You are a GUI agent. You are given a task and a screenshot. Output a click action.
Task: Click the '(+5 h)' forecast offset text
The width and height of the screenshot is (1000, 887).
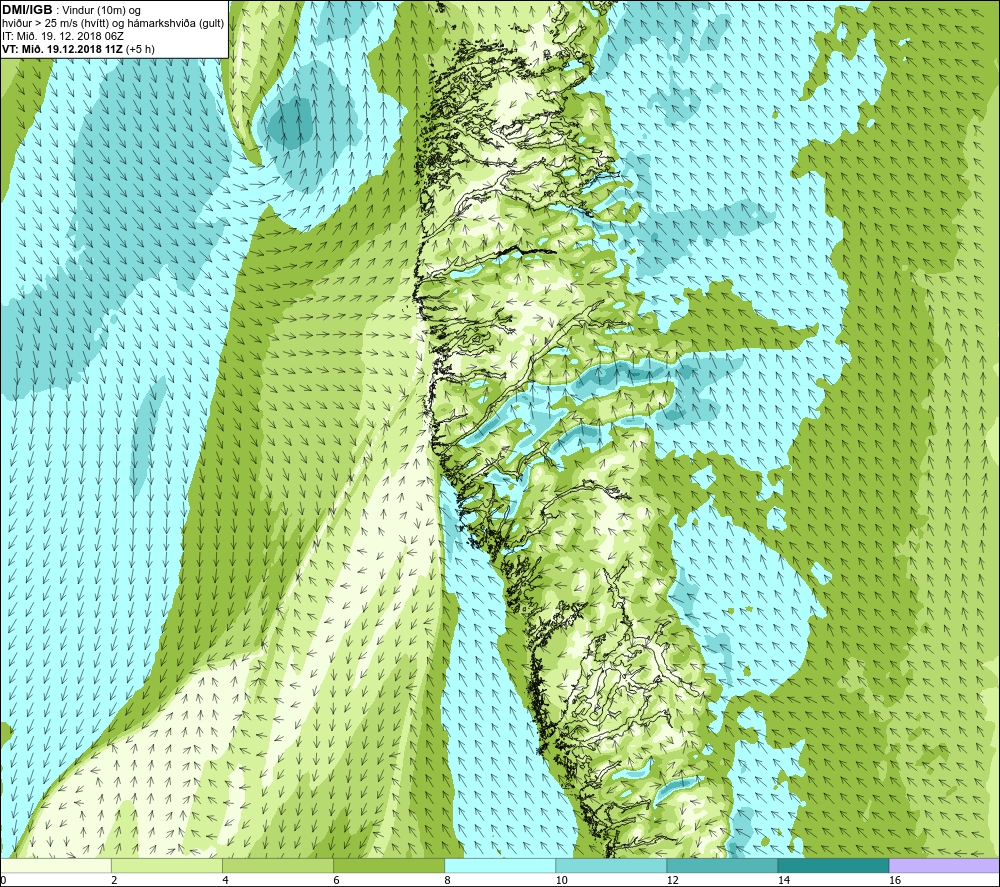click(140, 48)
